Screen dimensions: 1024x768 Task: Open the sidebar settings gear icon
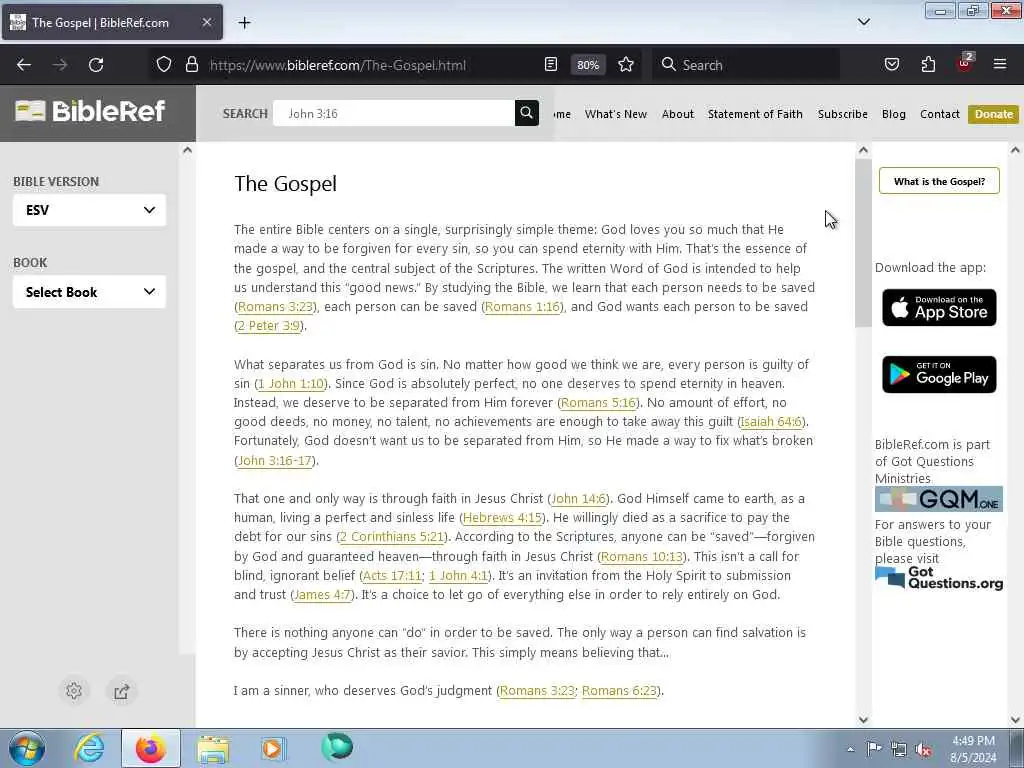[74, 691]
